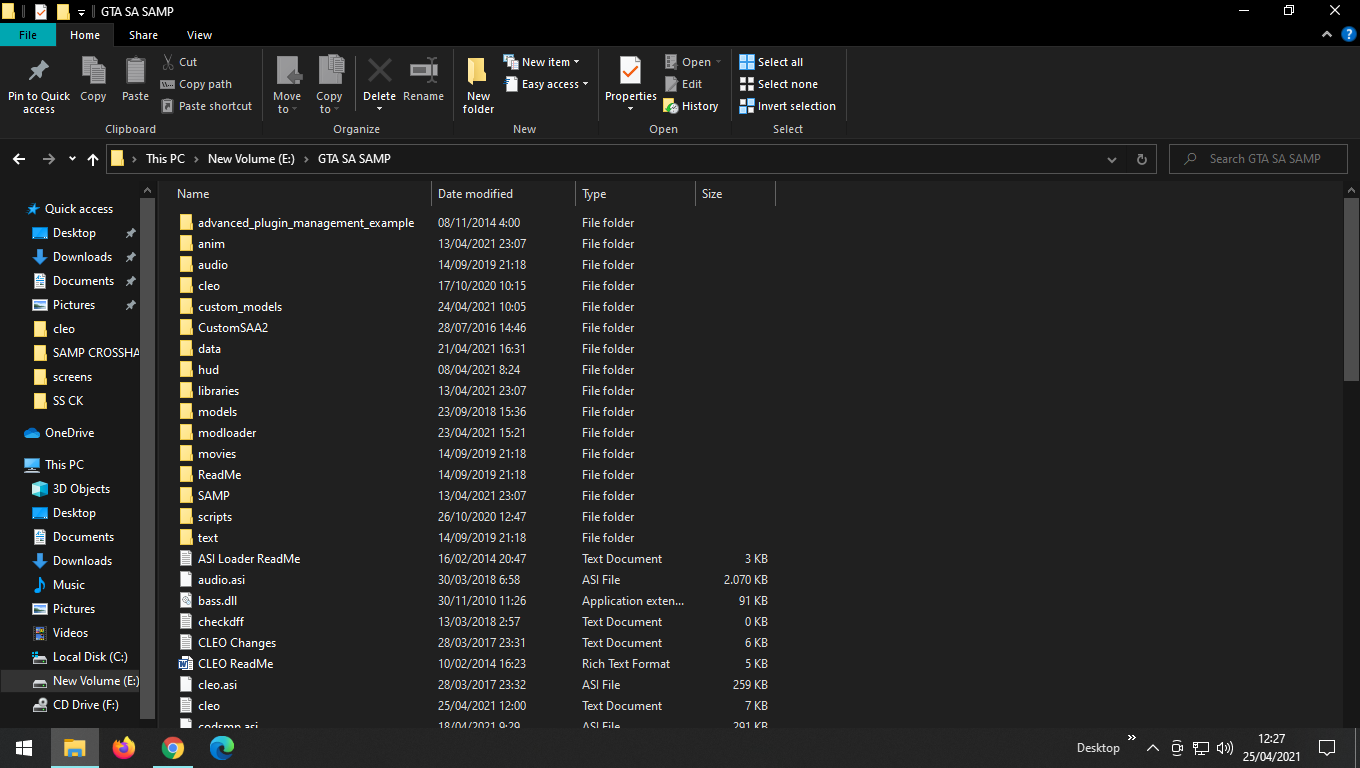
Task: Collapse ribbon with chevron arrow
Action: (1329, 34)
